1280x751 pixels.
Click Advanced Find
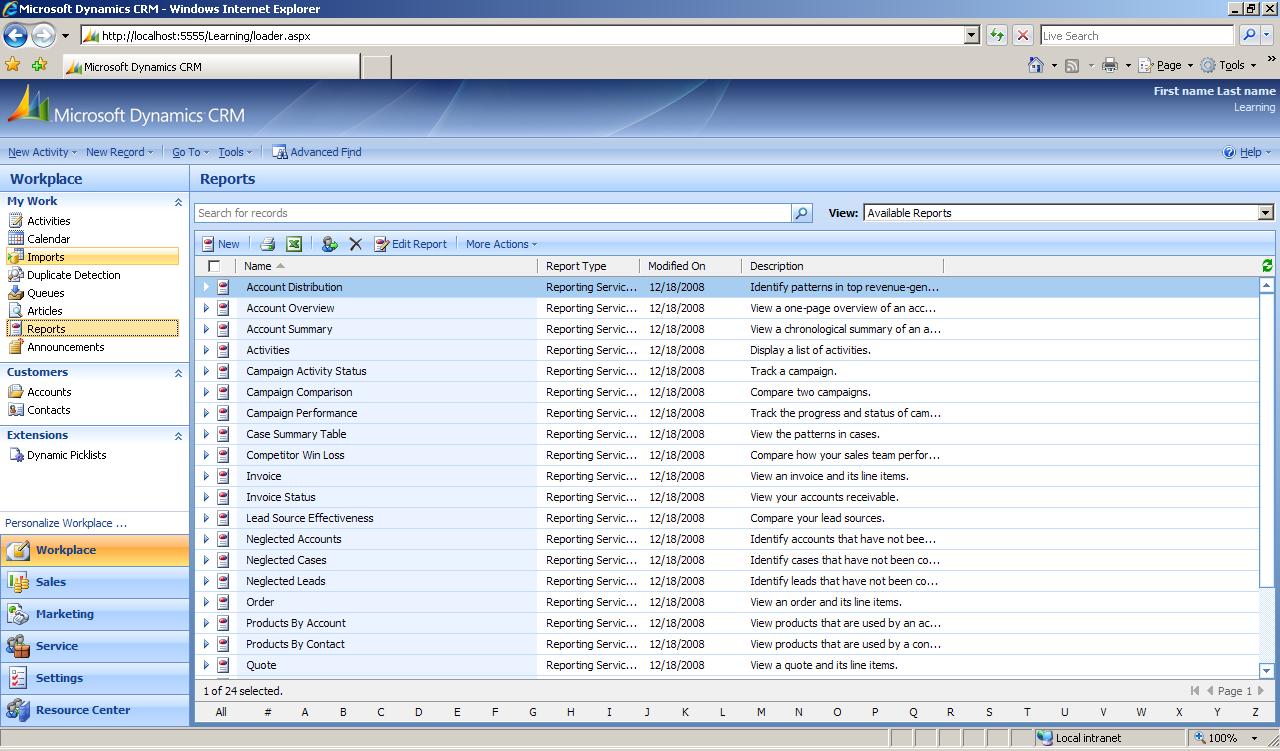click(x=316, y=152)
